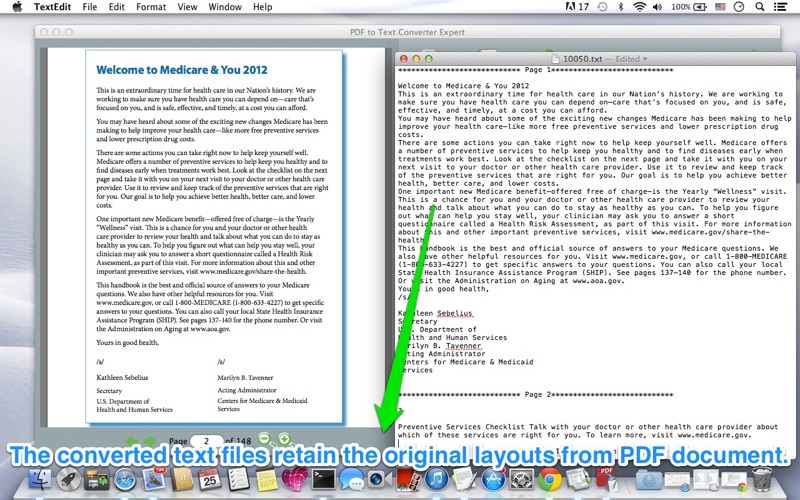This screenshot has width=800, height=500.
Task: Open Safari compass in the Dock
Action: coord(125,479)
